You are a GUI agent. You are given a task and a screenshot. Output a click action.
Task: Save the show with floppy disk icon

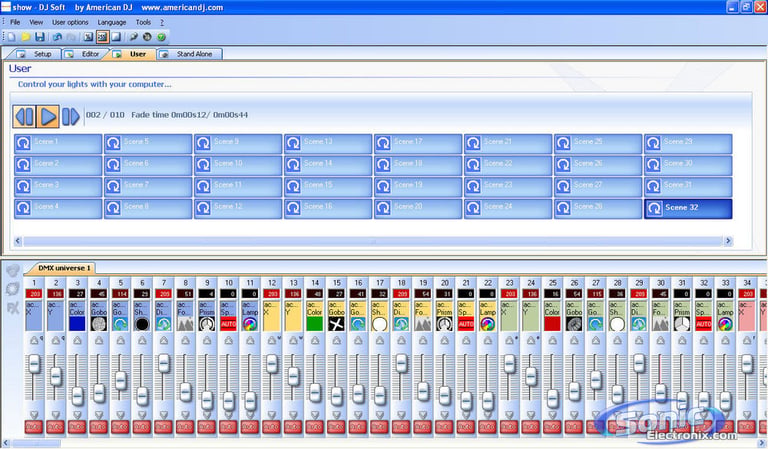coord(40,37)
